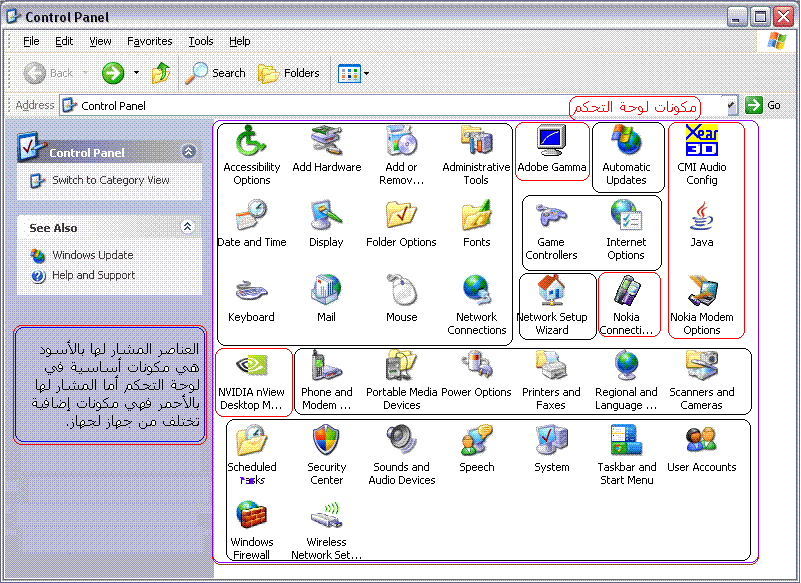The image size is (801, 583).
Task: Expand the Address bar dropdown
Action: 732,105
